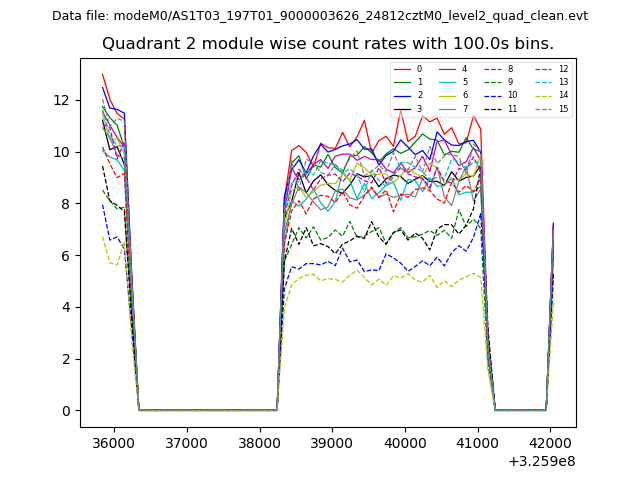Click the black dashed legend entry 11
The height and width of the screenshot is (480, 640).
click(x=494, y=108)
